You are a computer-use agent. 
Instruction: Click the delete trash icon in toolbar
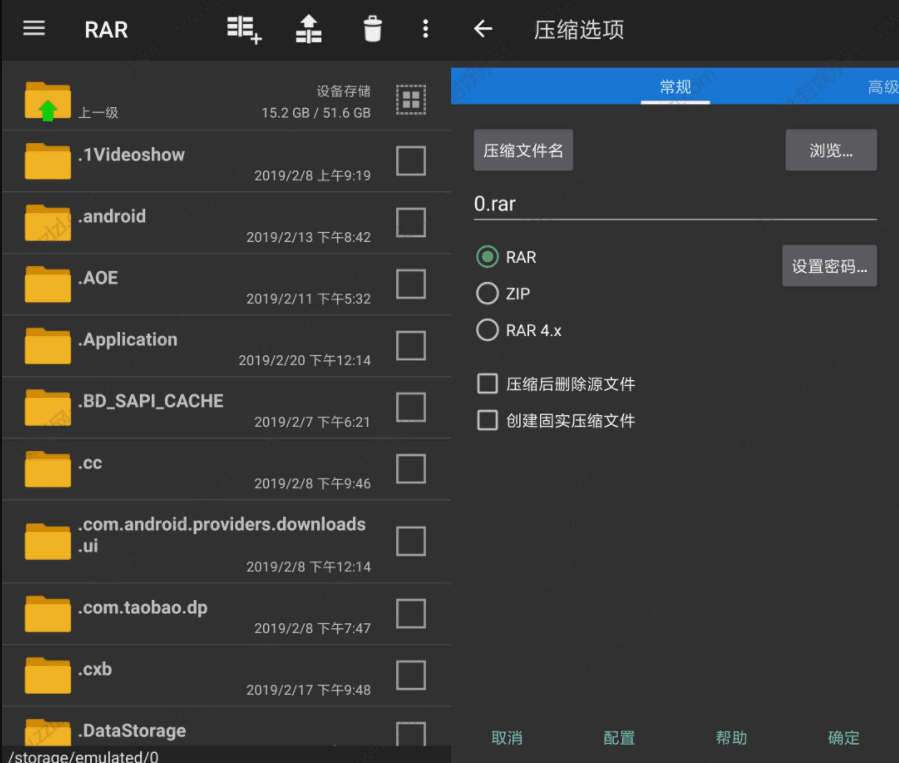coord(372,29)
